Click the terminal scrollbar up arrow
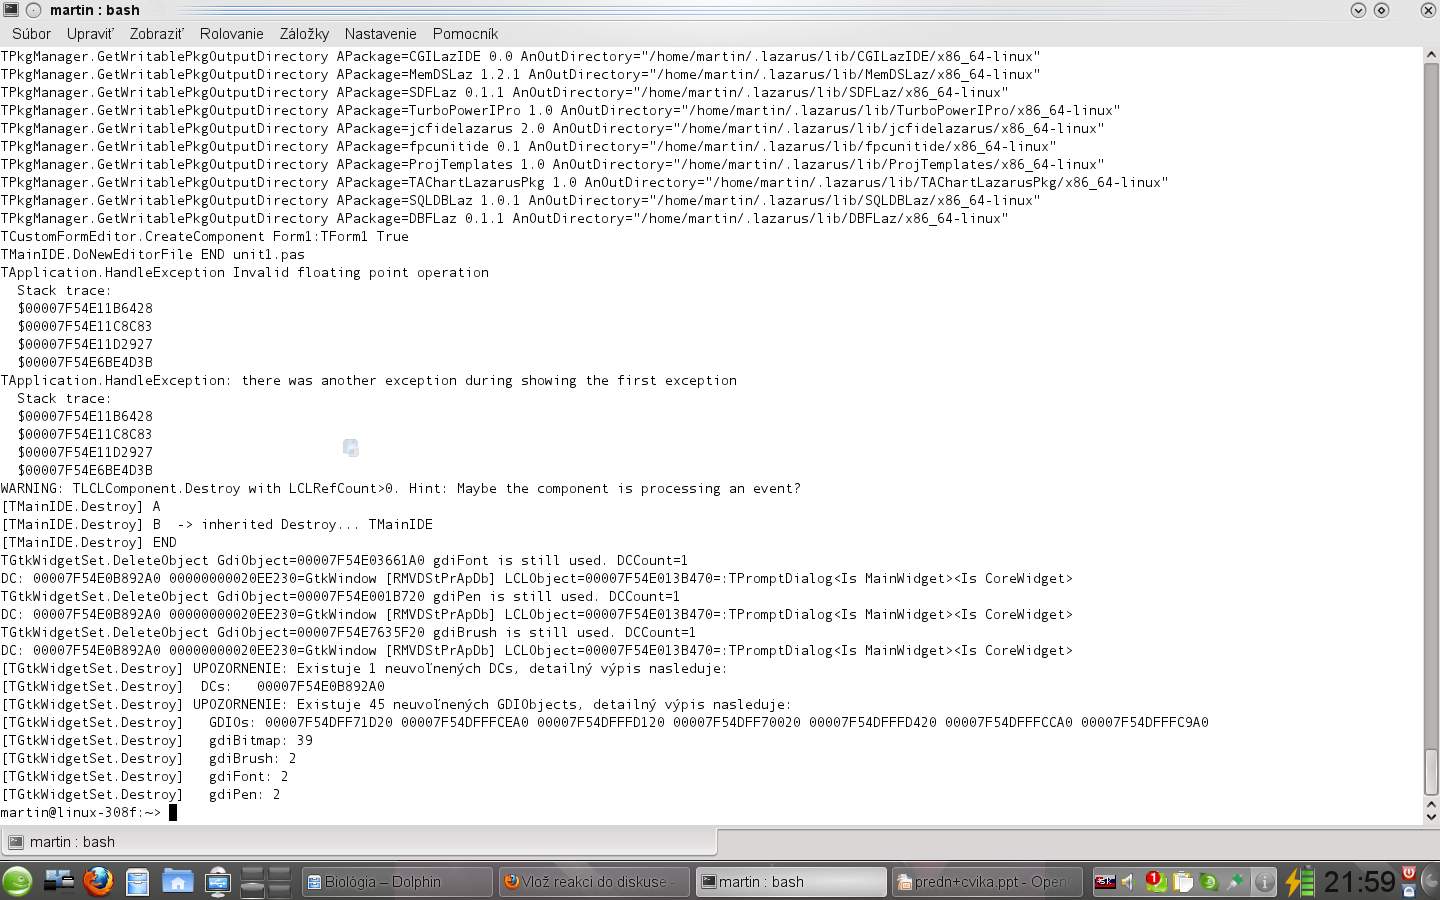1440x900 pixels. (x=1431, y=56)
